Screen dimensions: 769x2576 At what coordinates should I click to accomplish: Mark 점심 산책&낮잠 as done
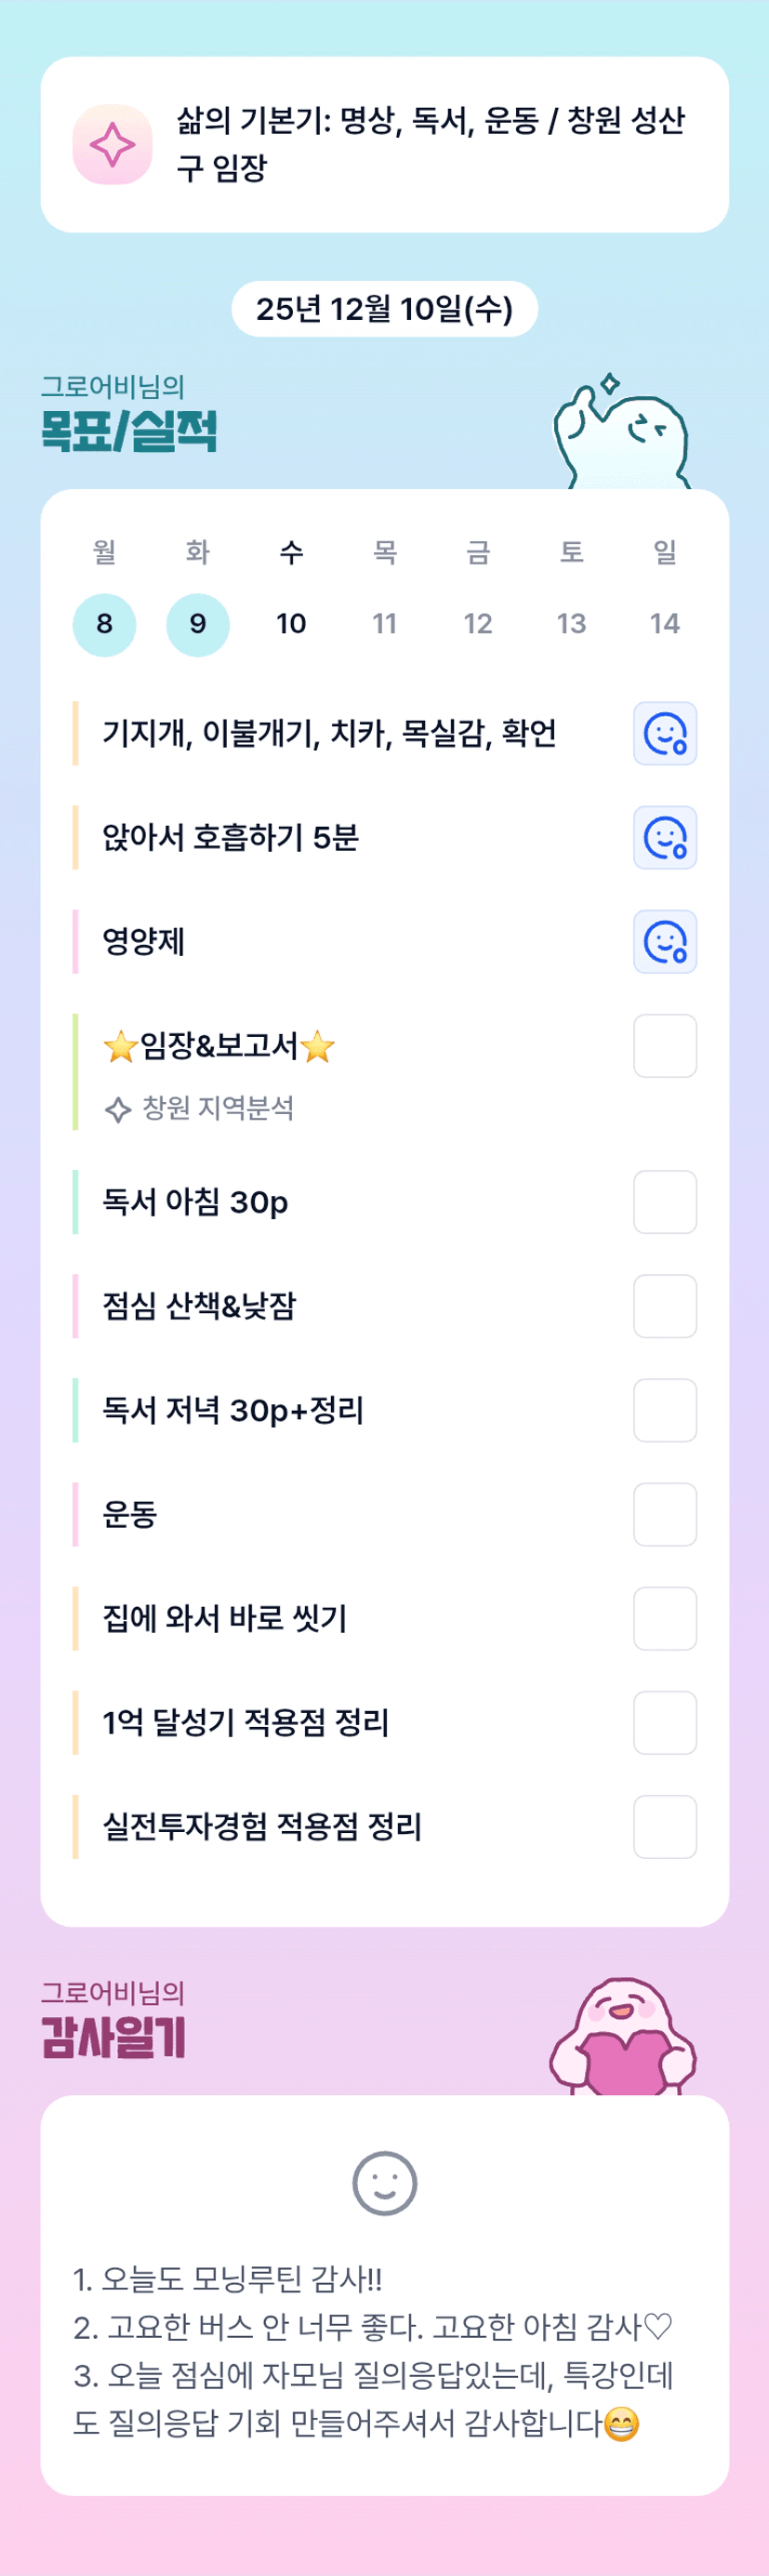[665, 1306]
